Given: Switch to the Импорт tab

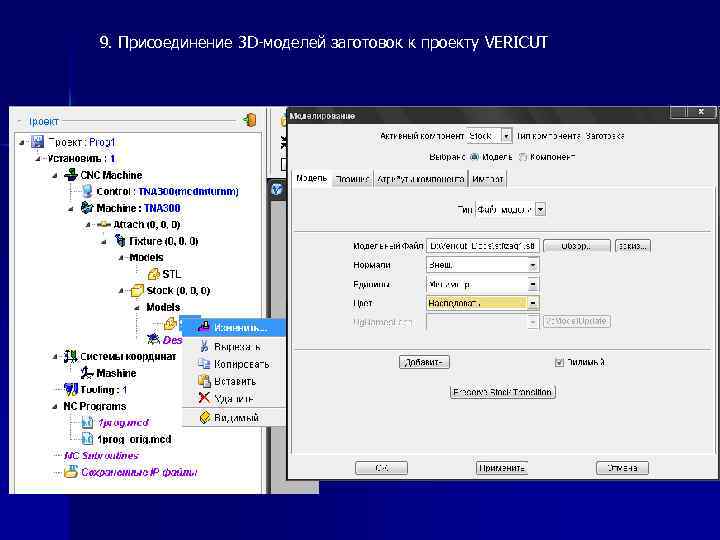Looking at the screenshot, I should click(x=487, y=179).
